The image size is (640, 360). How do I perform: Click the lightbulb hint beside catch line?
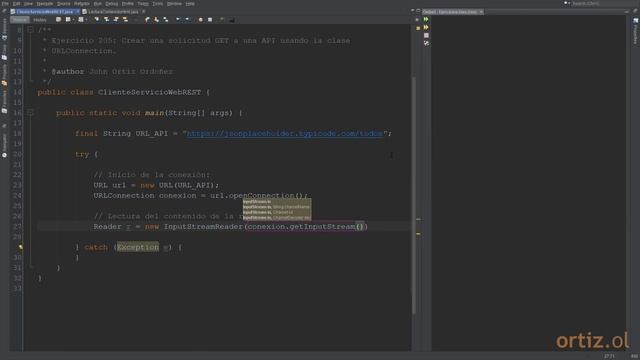[20, 247]
